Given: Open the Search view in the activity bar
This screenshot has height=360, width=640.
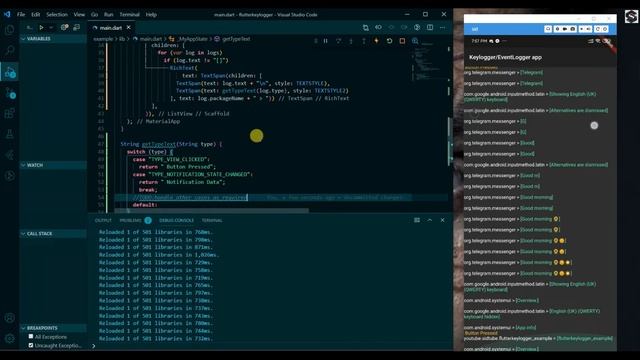Looking at the screenshot, I should click(9, 51).
